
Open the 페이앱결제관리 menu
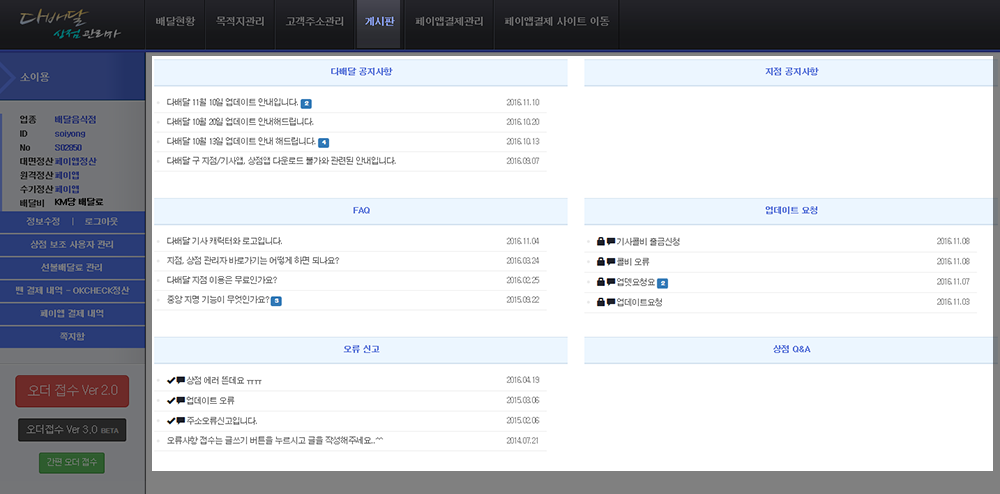(x=449, y=22)
